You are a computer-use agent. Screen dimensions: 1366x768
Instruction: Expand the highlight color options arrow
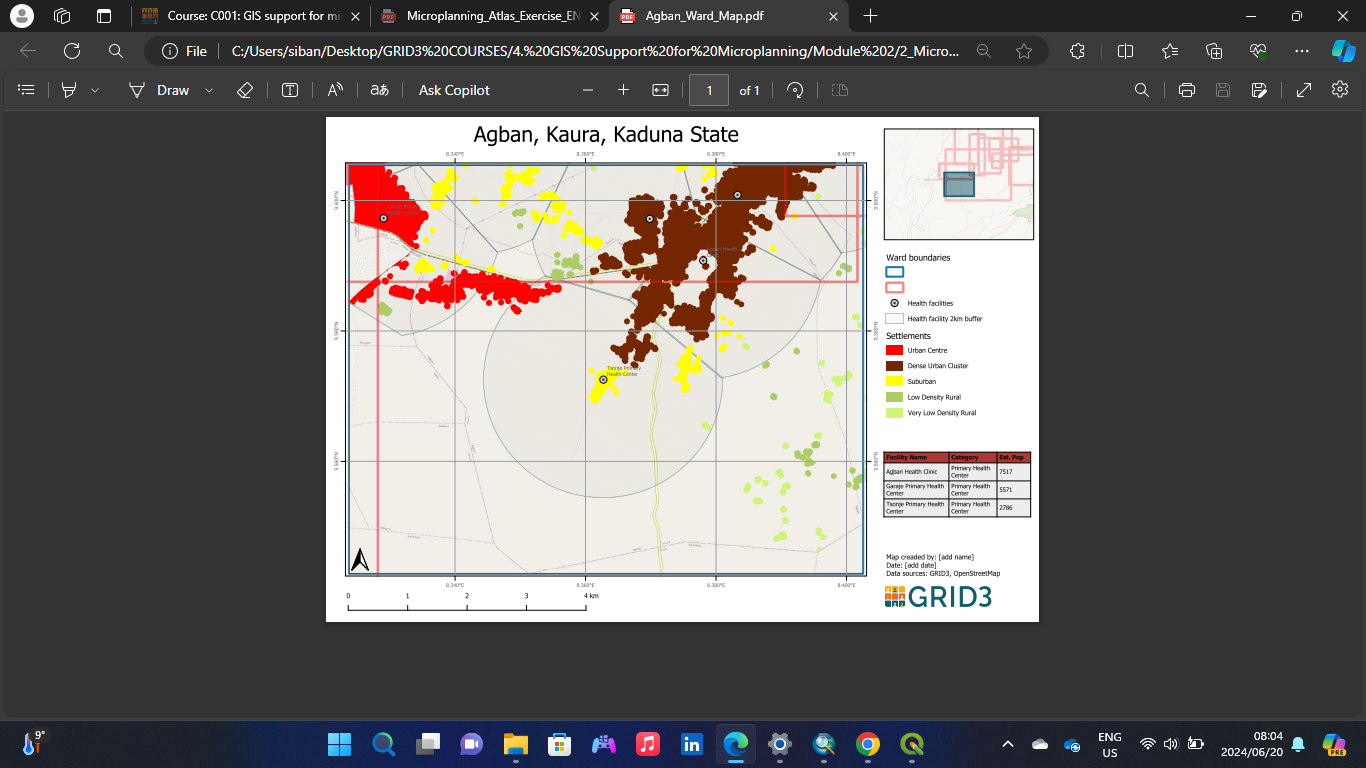tap(95, 90)
